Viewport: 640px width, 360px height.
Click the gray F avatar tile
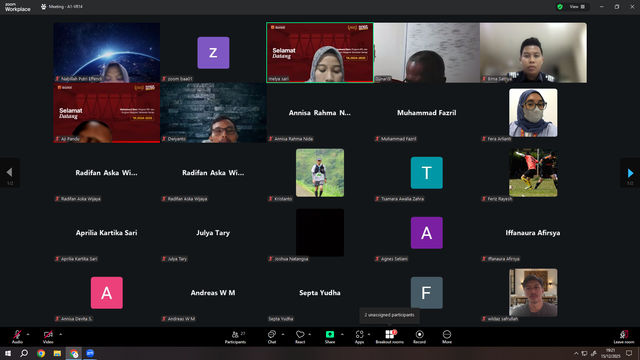[x=427, y=293]
